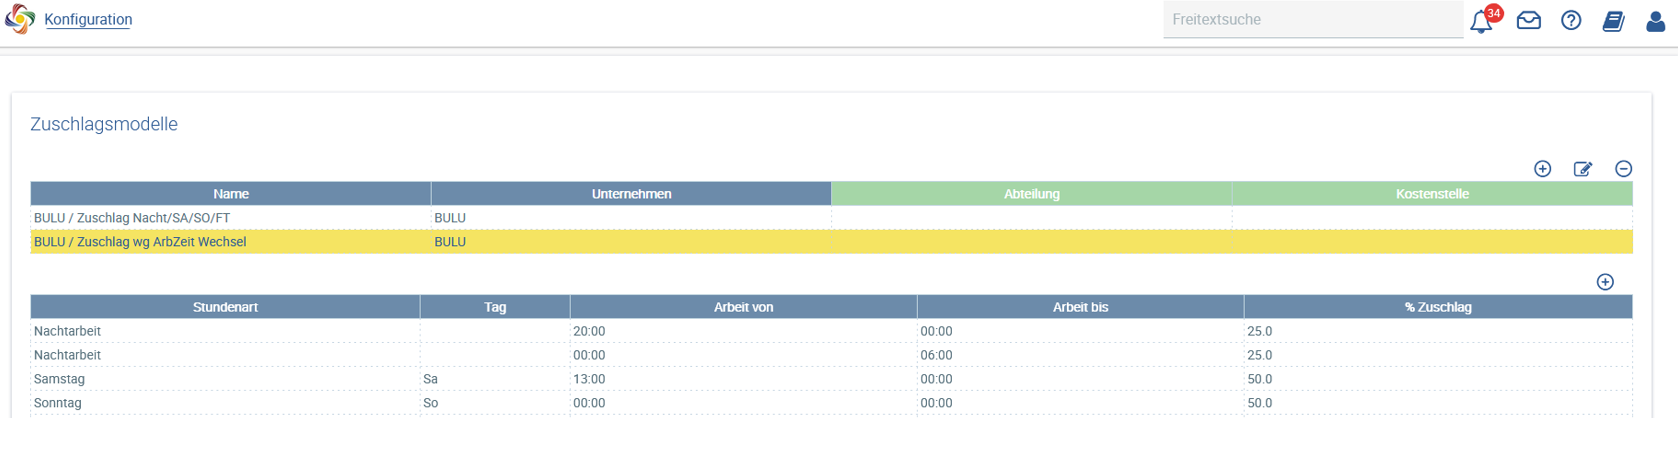Open the documentation book icon
Viewport: 1678px width, 461px height.
tap(1613, 20)
